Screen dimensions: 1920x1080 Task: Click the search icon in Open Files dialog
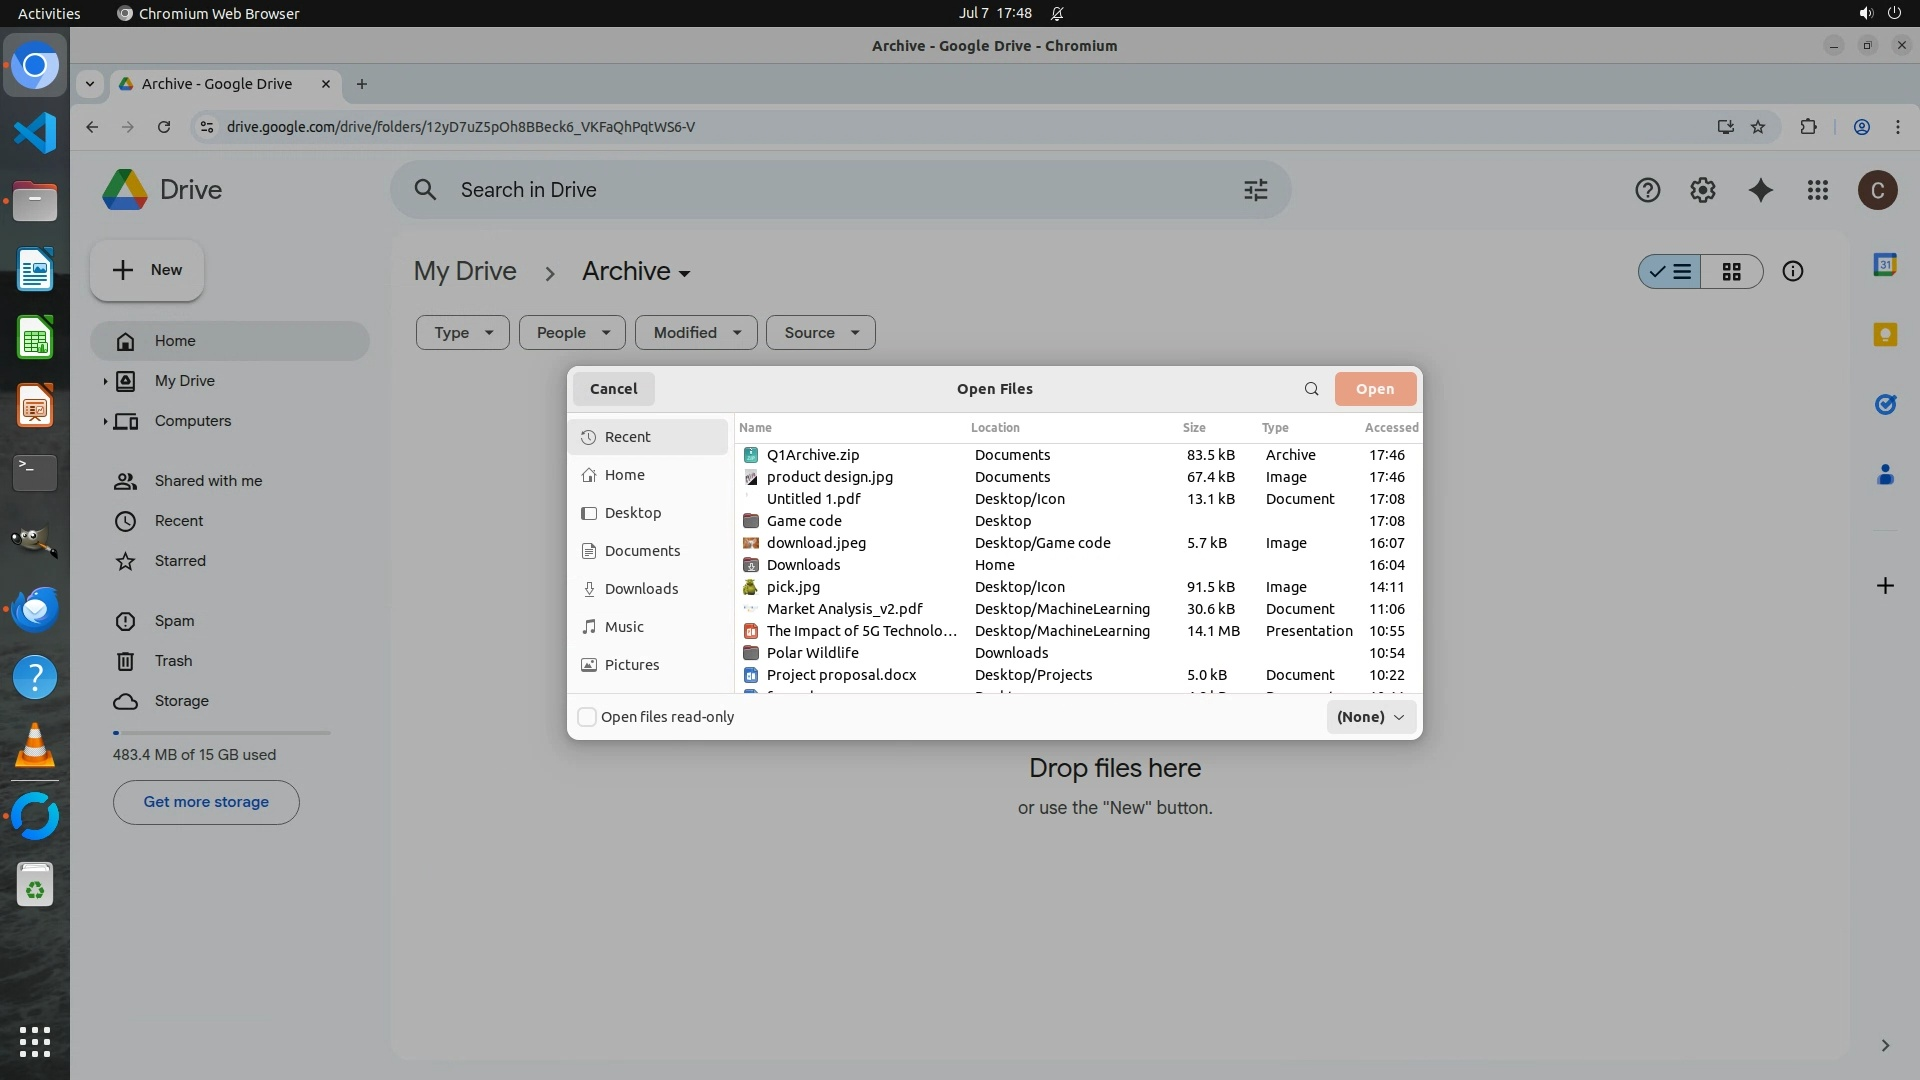[x=1311, y=389]
